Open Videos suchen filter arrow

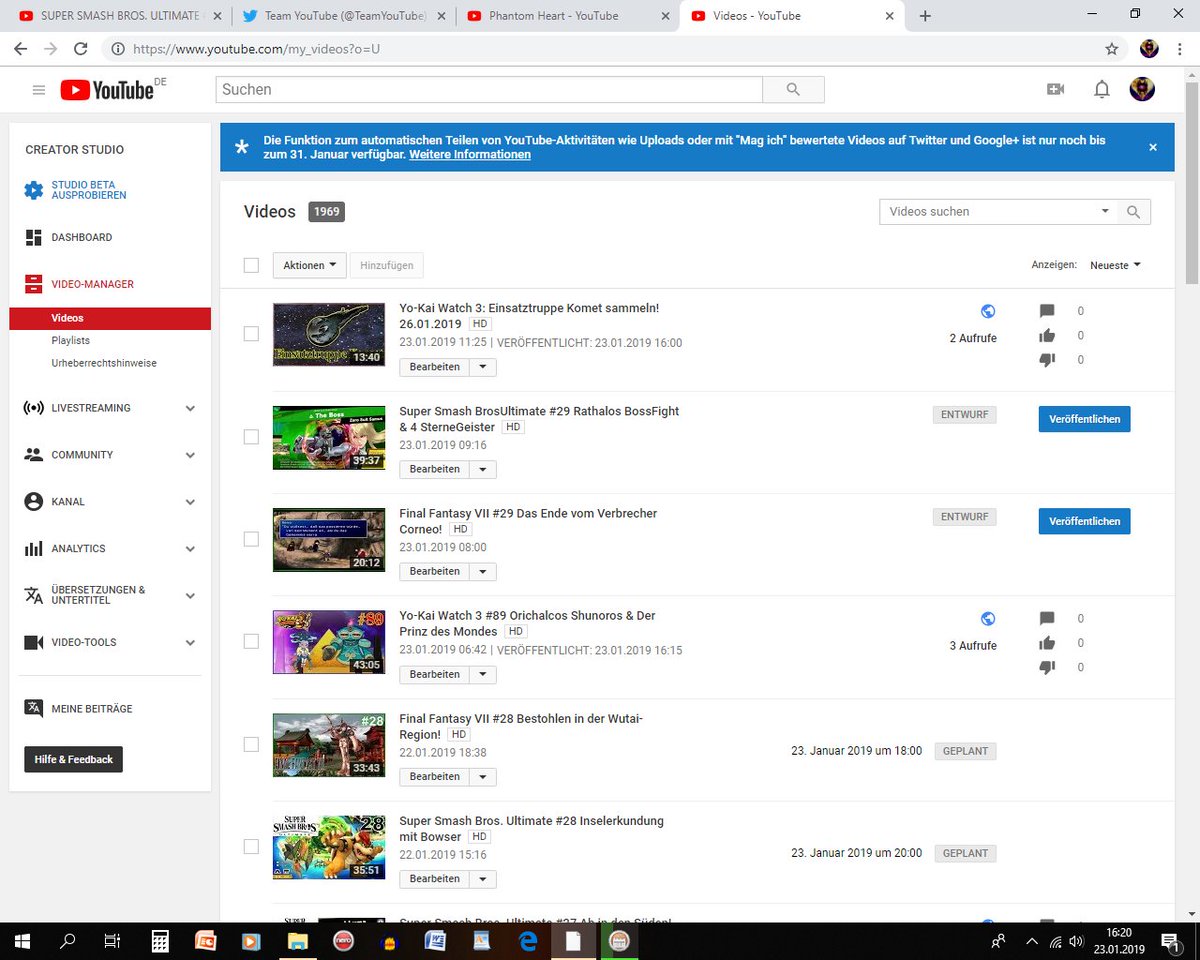pyautogui.click(x=1105, y=211)
